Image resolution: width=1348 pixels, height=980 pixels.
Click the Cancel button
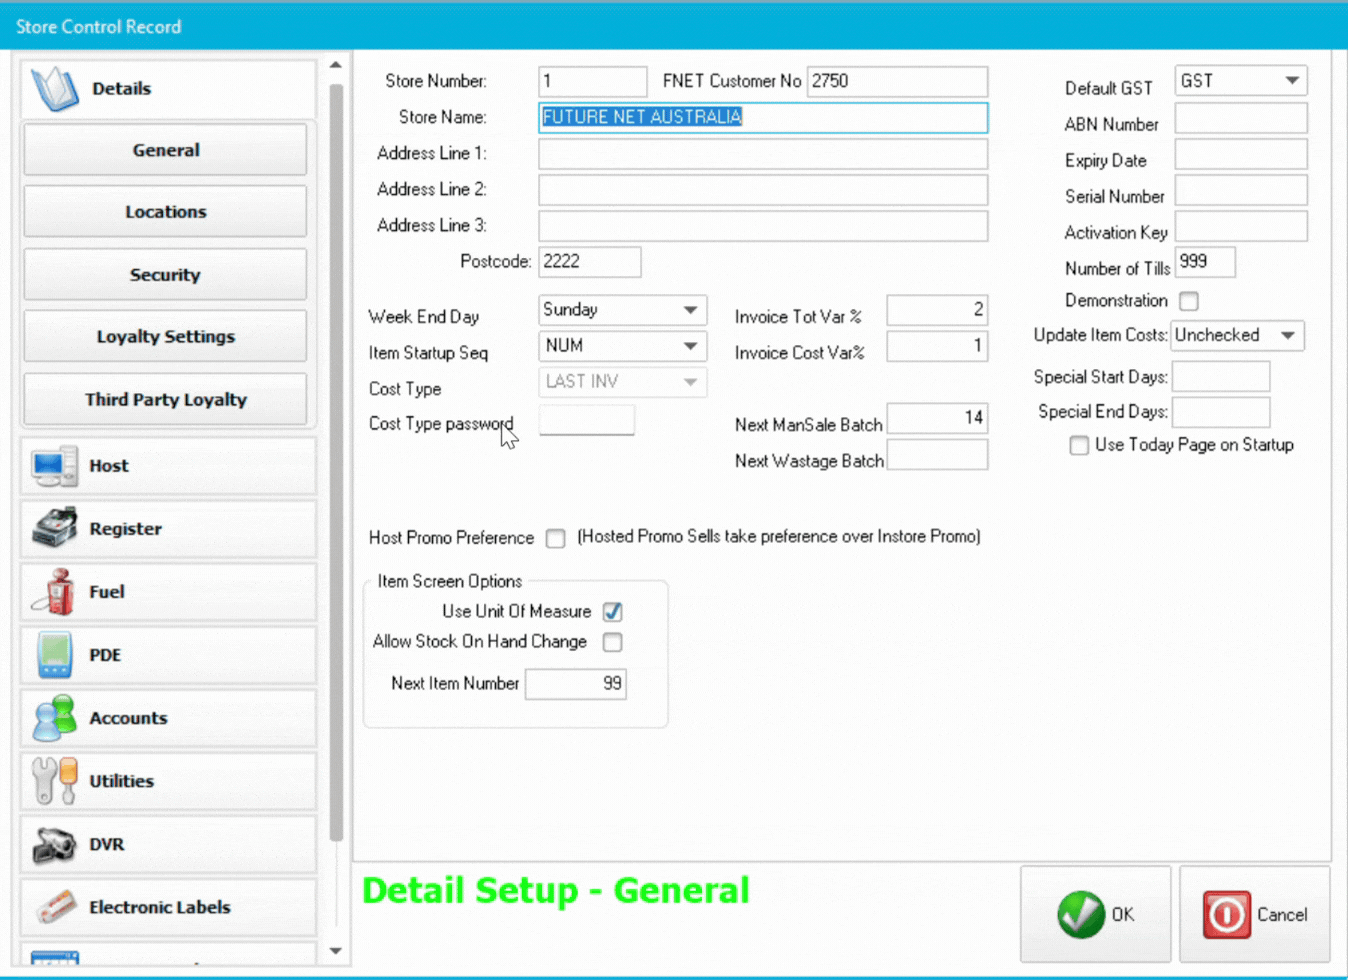pos(1255,914)
